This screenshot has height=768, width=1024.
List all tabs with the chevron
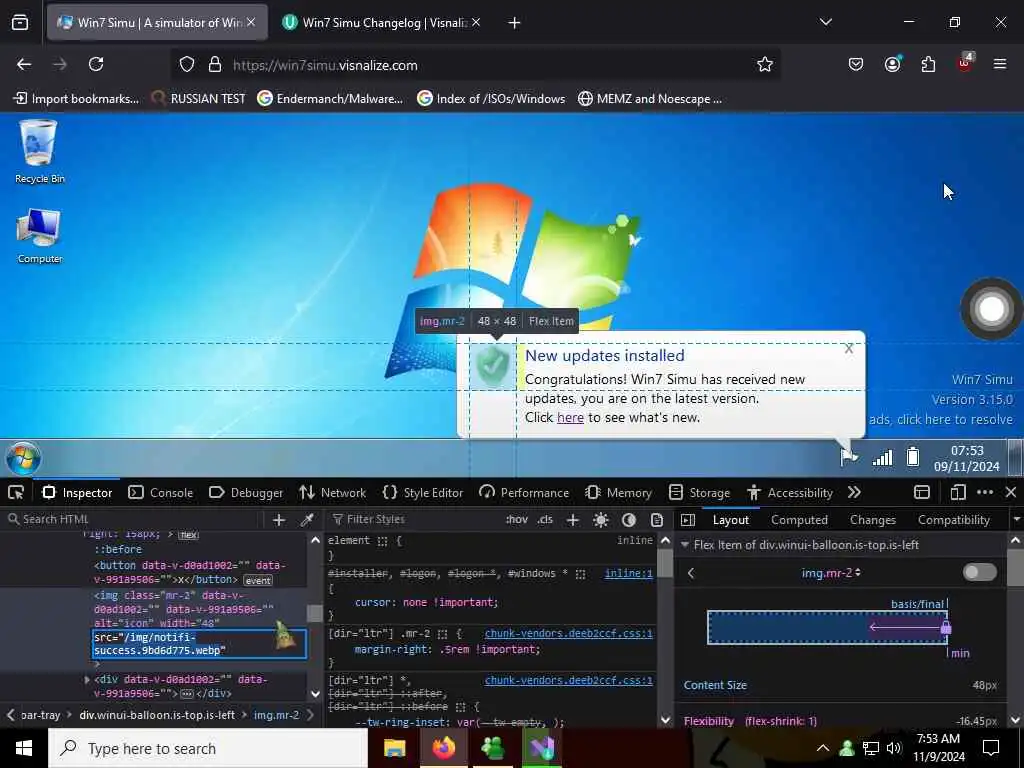(825, 22)
